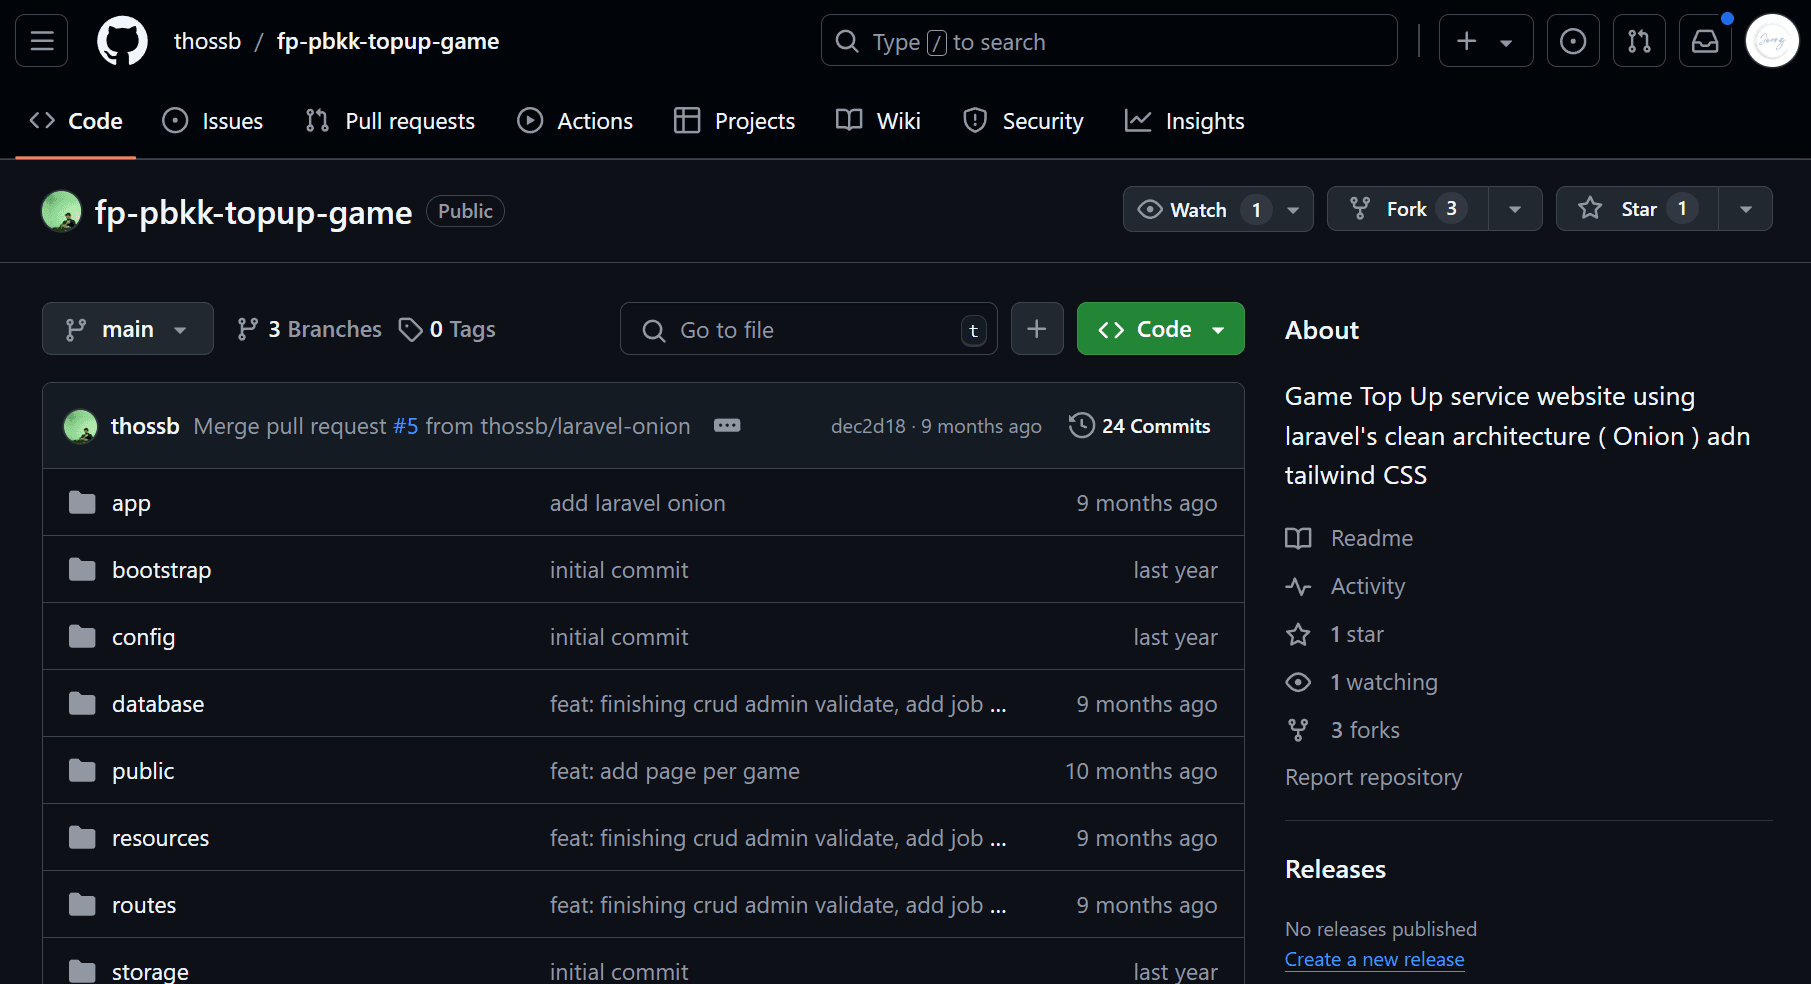Focus the Type / to search box
This screenshot has height=984, width=1811.
coord(1109,41)
